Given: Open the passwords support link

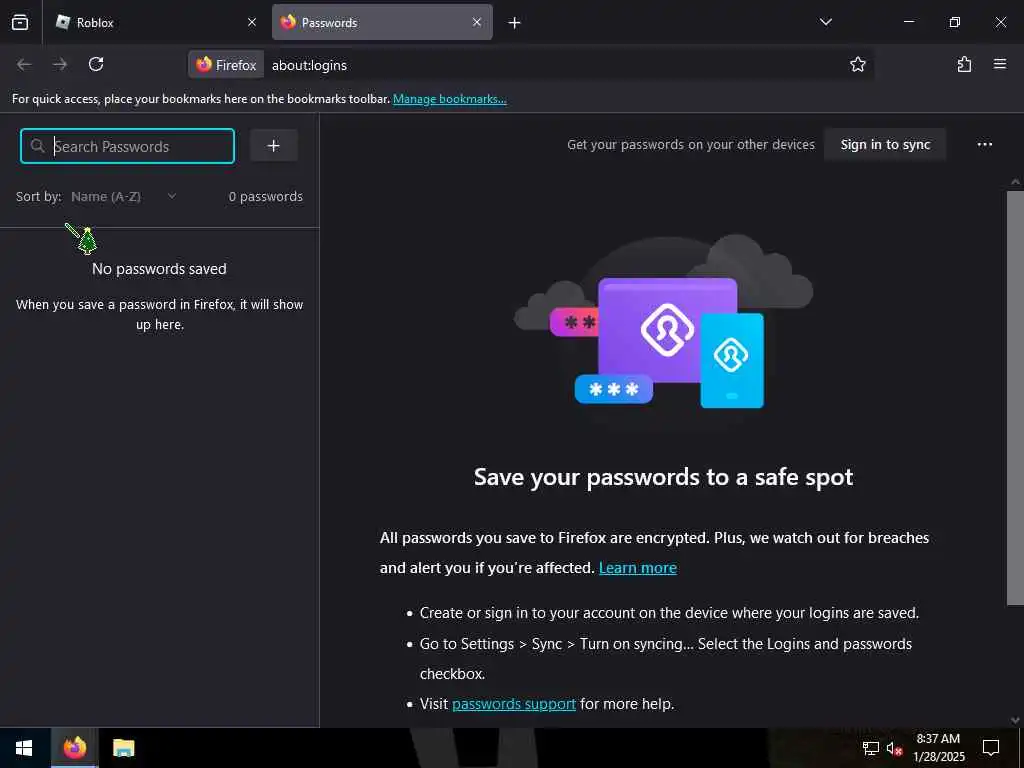Looking at the screenshot, I should point(514,704).
